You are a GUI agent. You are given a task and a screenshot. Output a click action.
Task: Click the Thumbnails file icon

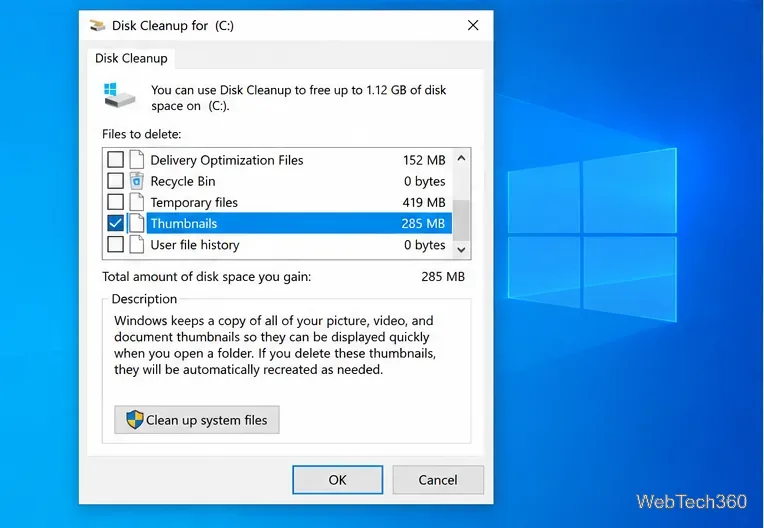(x=137, y=223)
